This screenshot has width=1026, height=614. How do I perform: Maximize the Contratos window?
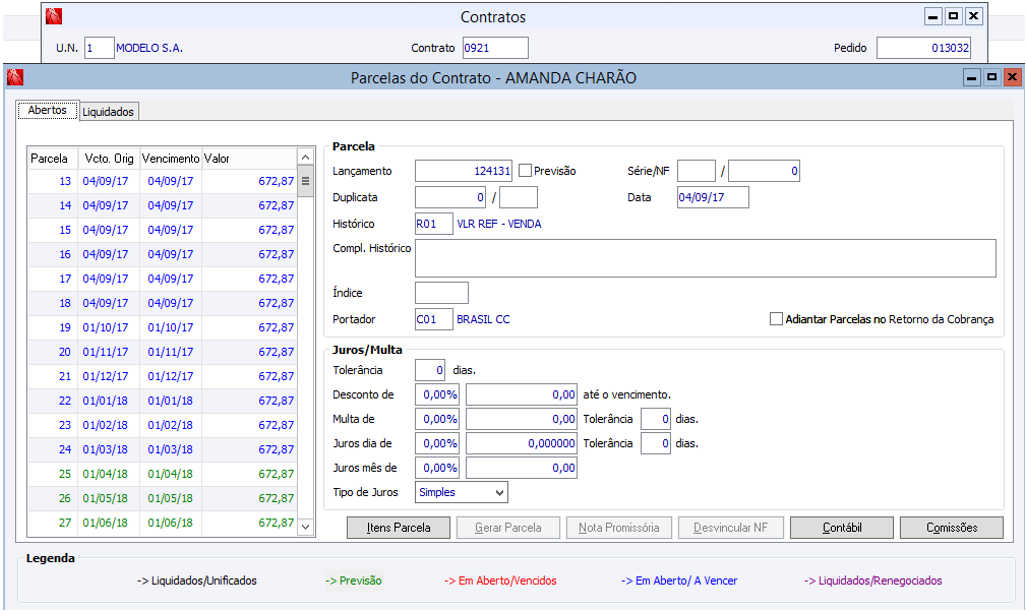[x=953, y=17]
